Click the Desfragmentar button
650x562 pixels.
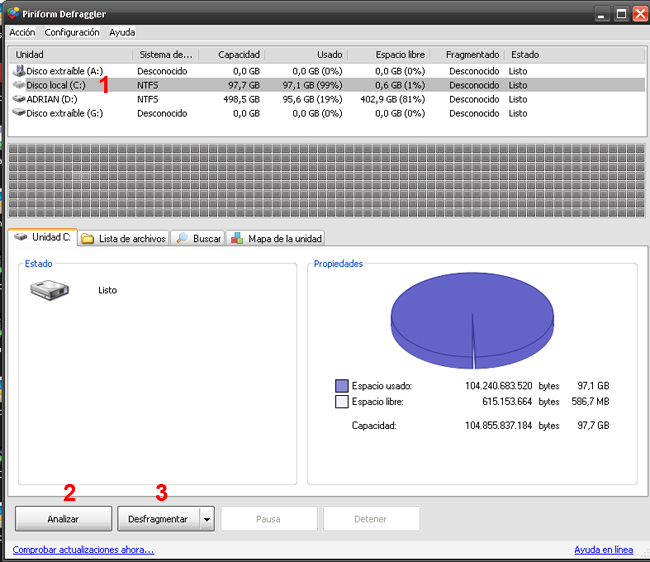(158, 519)
